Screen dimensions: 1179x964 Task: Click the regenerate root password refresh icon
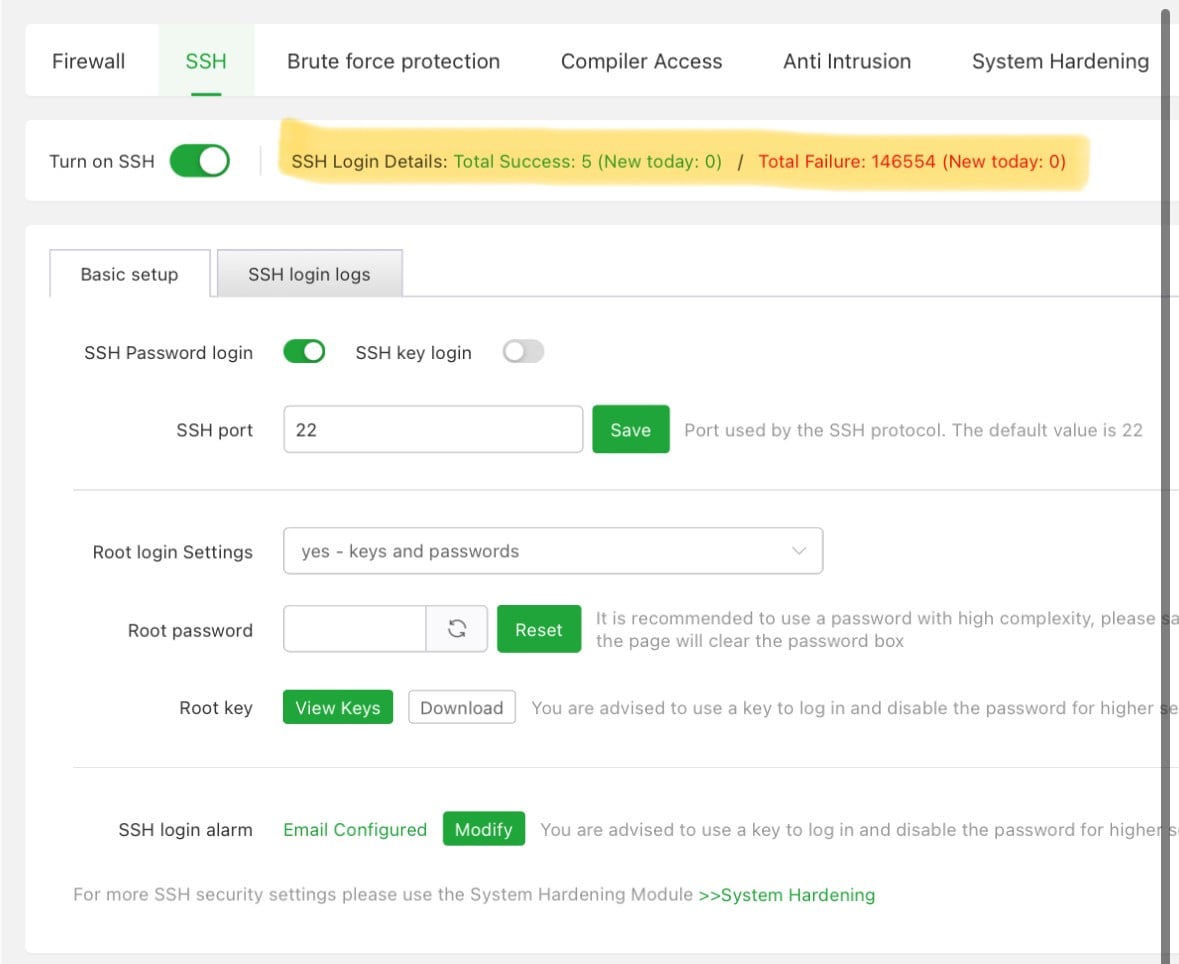coord(457,629)
